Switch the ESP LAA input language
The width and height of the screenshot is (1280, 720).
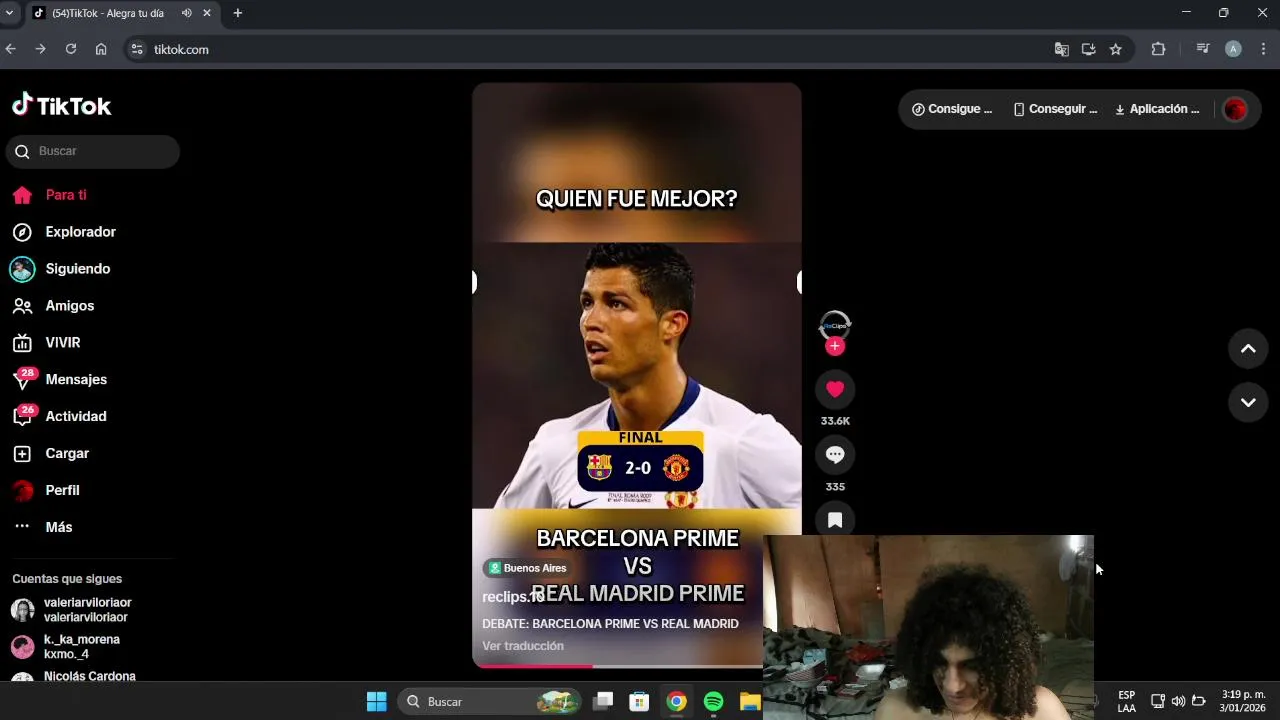[x=1127, y=701]
